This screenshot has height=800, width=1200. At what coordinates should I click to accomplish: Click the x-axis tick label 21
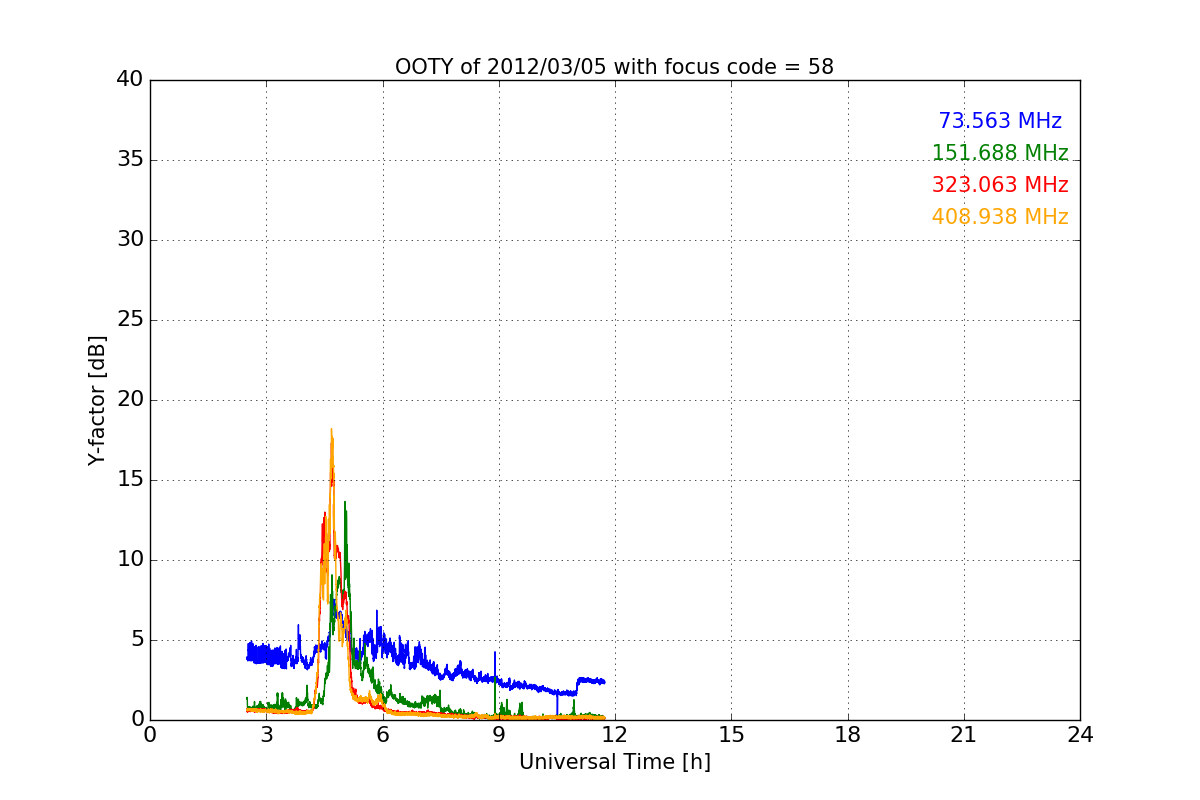(964, 734)
